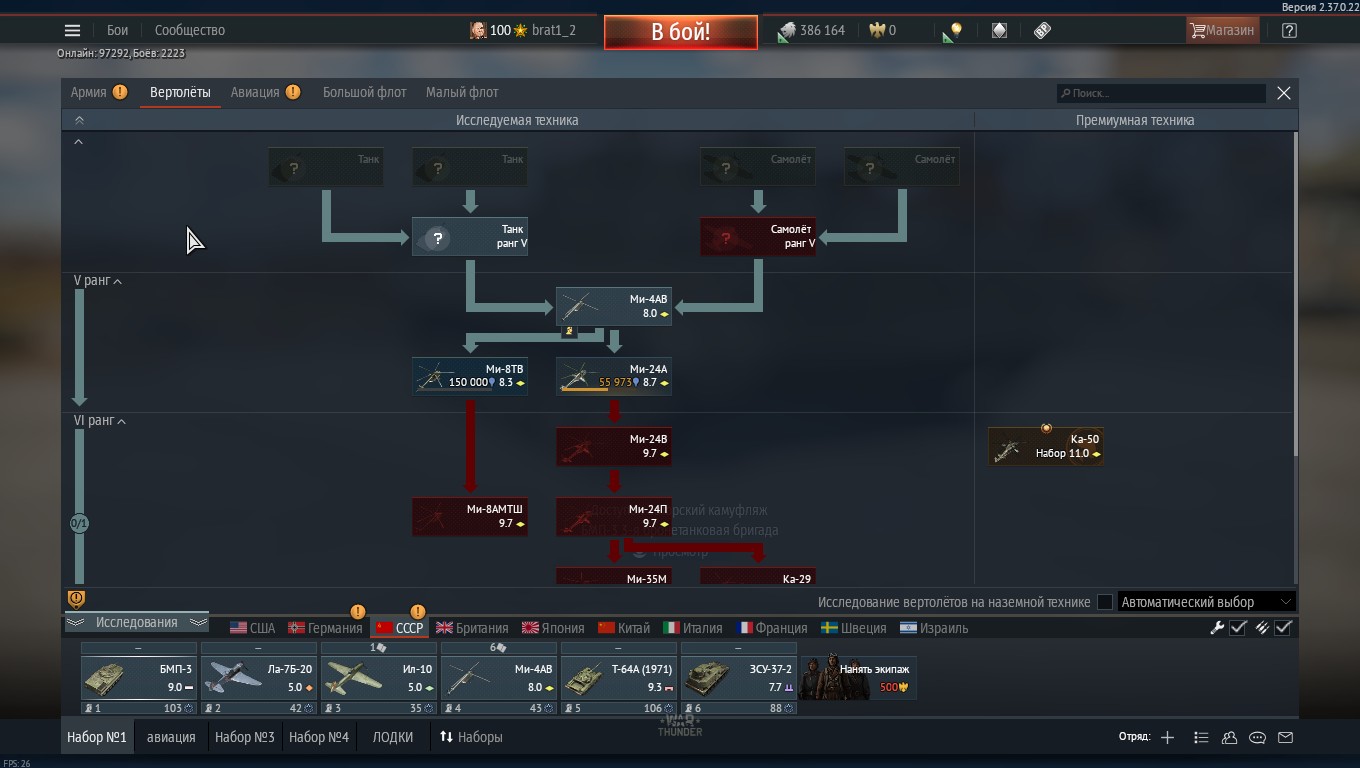Viewport: 1360px width, 768px height.
Task: Open the 'Автоматический выбор' dropdown
Action: coord(1206,602)
